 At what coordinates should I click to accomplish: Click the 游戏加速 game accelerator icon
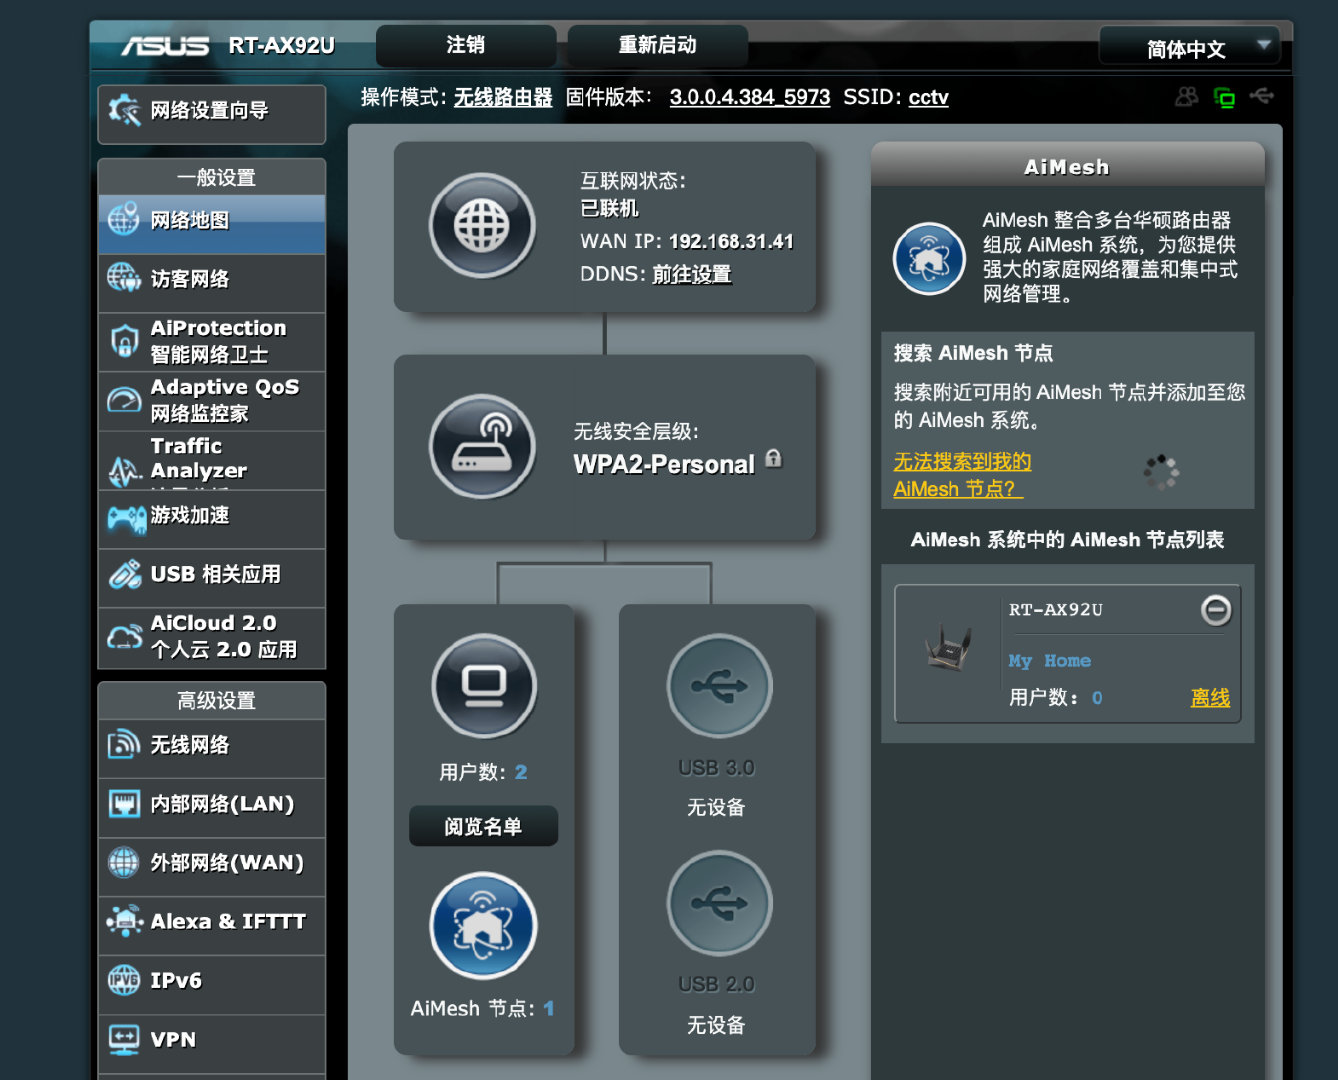[x=211, y=517]
